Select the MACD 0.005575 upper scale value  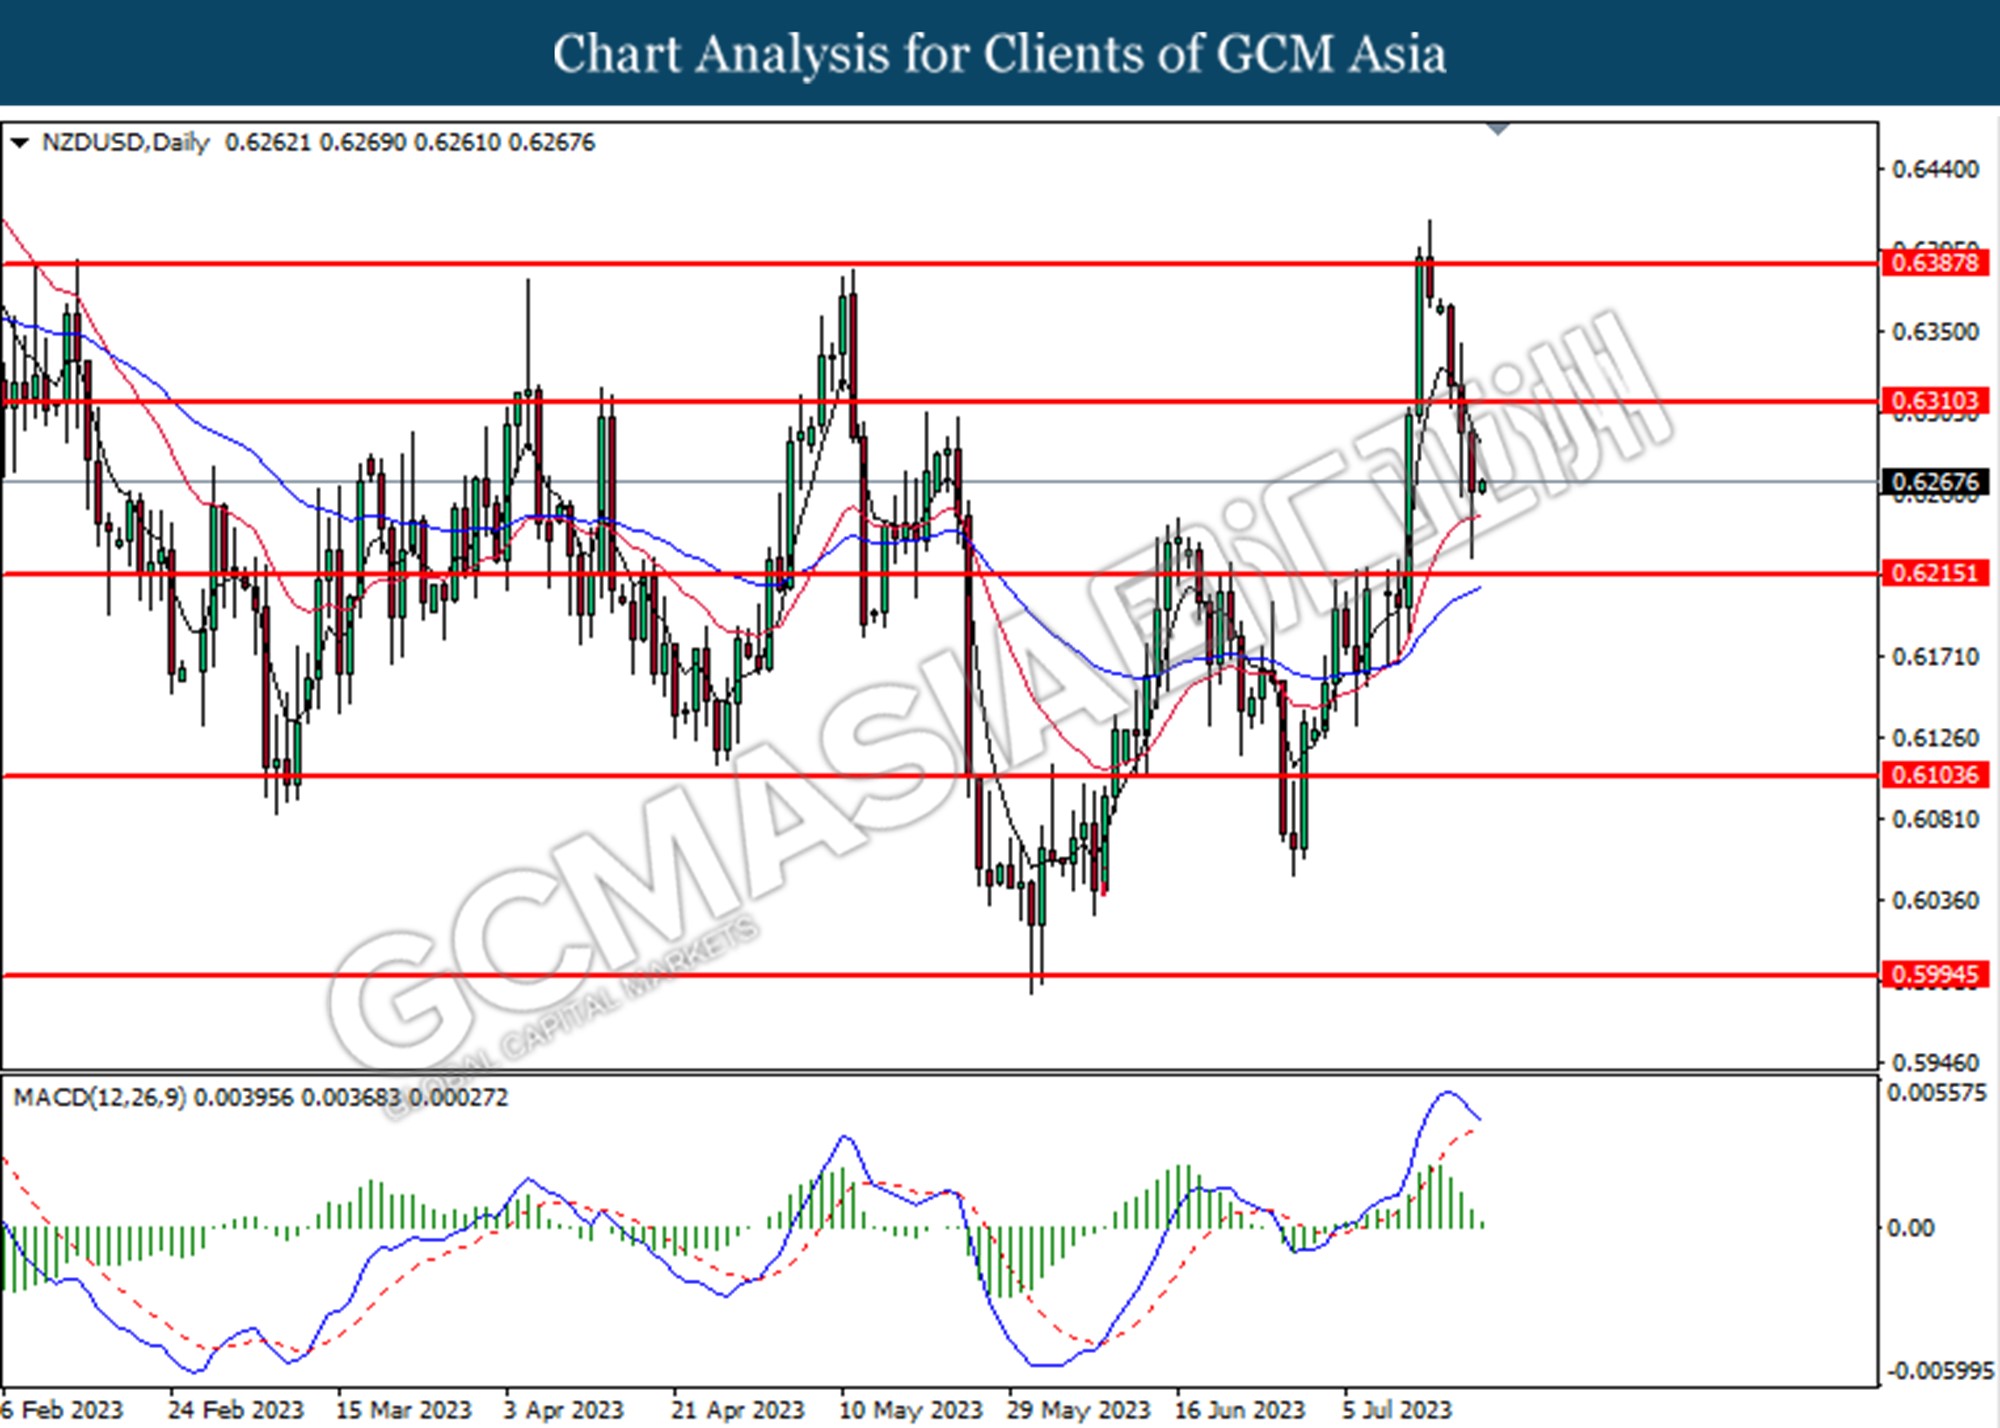[x=1937, y=1093]
